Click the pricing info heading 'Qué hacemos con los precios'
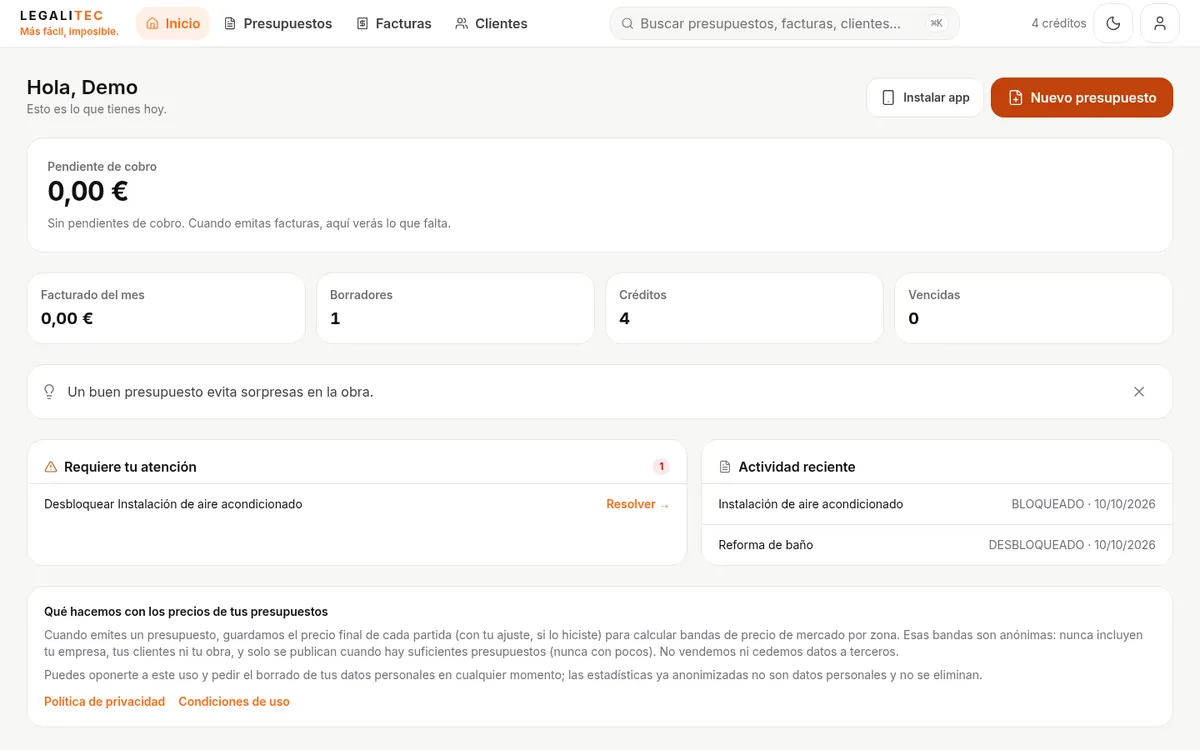The height and width of the screenshot is (750, 1200). click(x=186, y=611)
